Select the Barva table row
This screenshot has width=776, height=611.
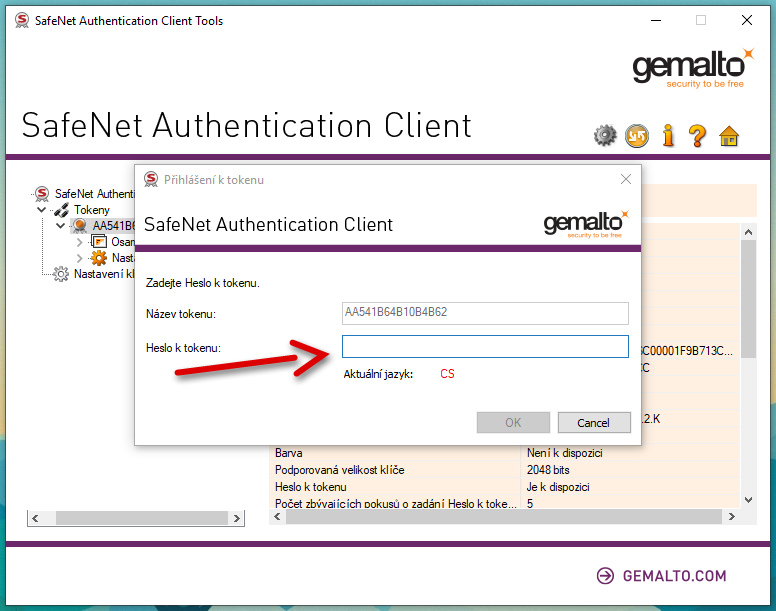click(504, 453)
